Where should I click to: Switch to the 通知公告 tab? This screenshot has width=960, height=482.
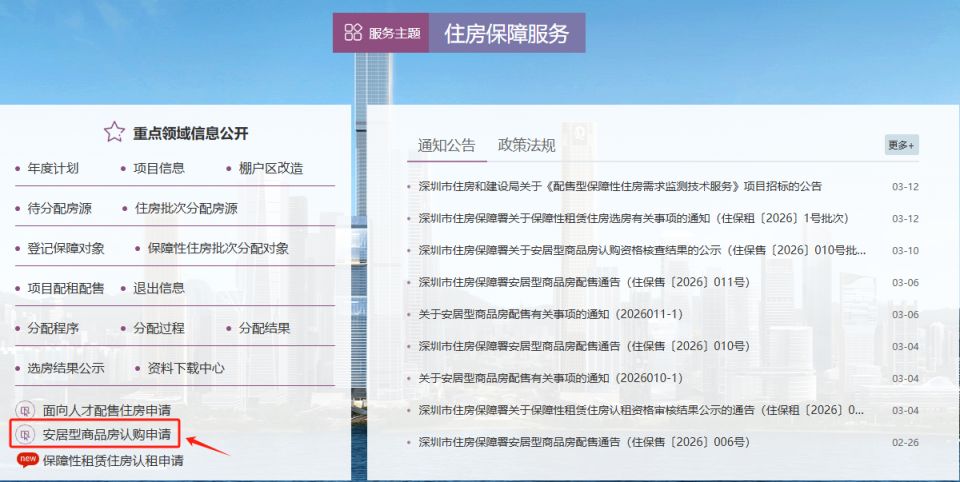(x=446, y=145)
